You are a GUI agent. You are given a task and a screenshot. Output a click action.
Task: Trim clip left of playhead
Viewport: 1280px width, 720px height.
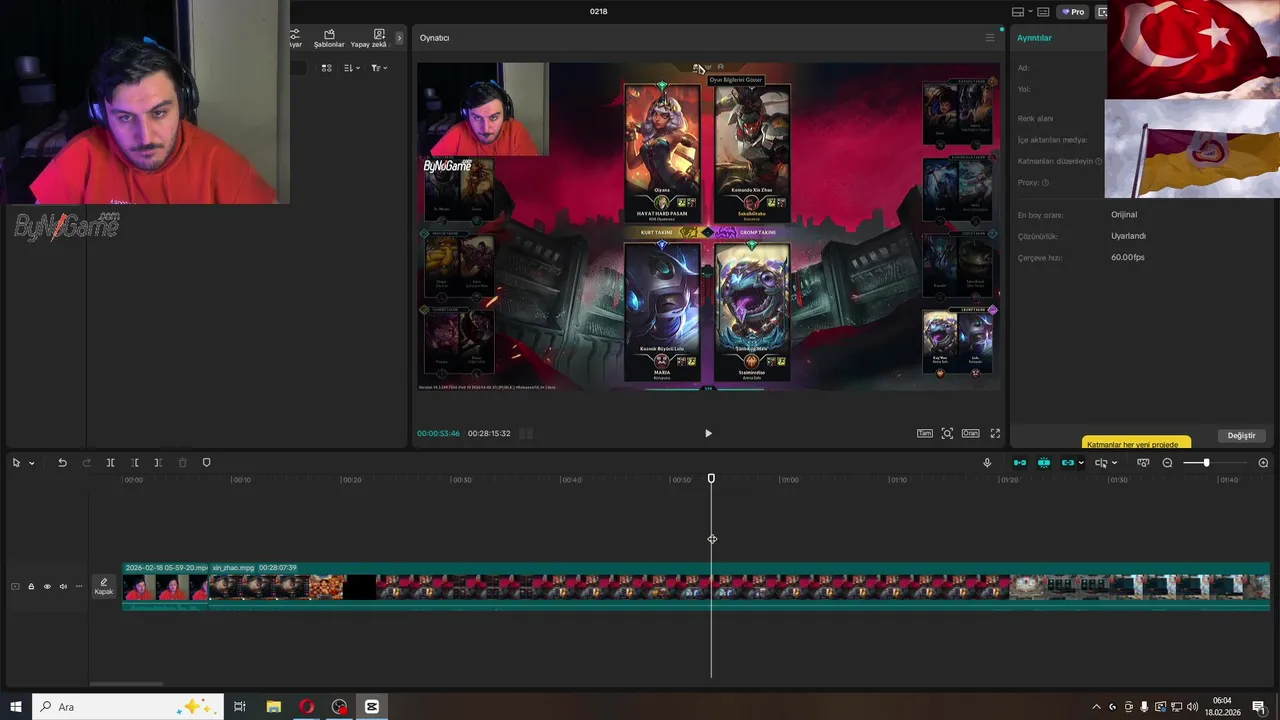134,463
